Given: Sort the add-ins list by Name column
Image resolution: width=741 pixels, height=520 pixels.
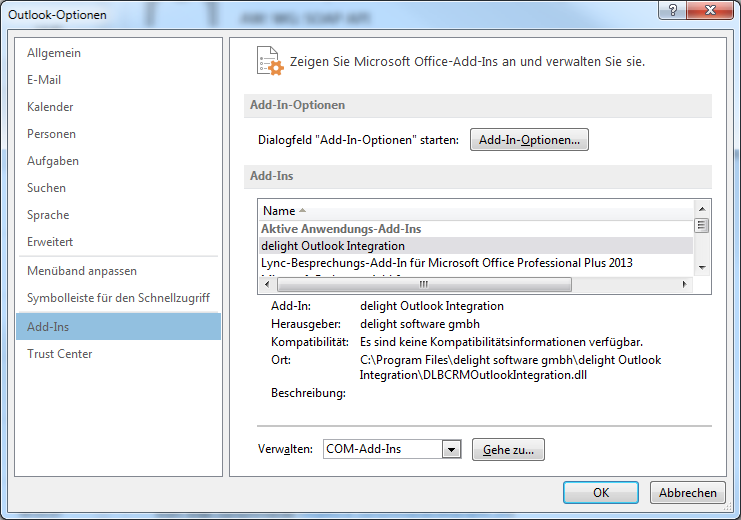Looking at the screenshot, I should (x=279, y=210).
